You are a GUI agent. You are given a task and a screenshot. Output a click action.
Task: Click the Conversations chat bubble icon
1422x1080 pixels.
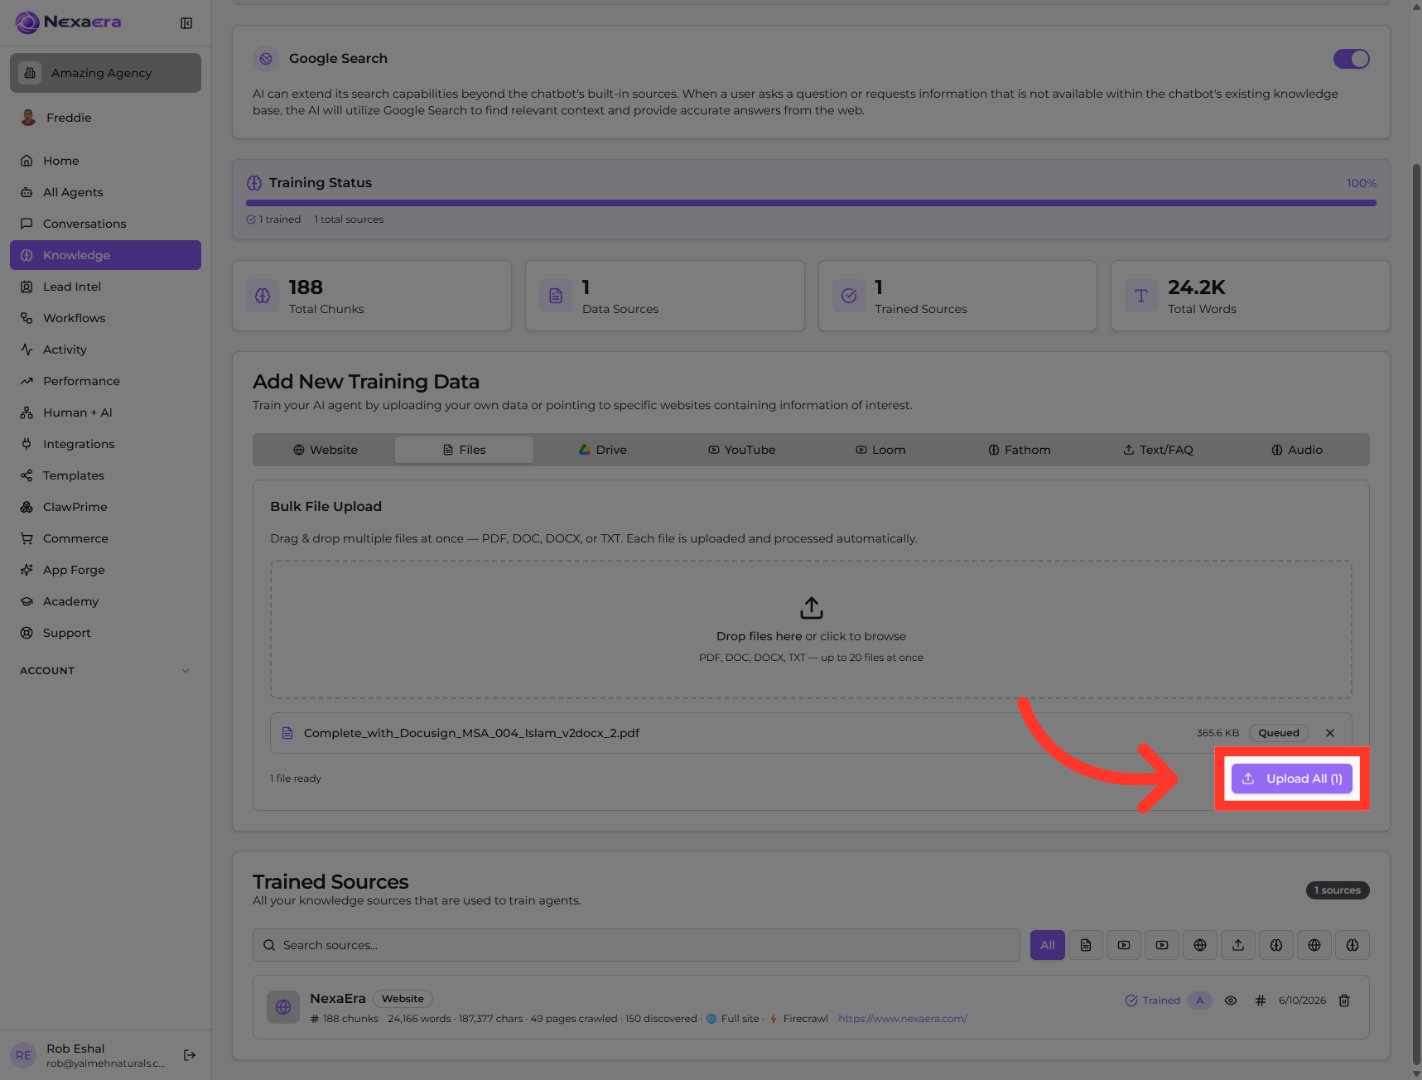point(27,224)
